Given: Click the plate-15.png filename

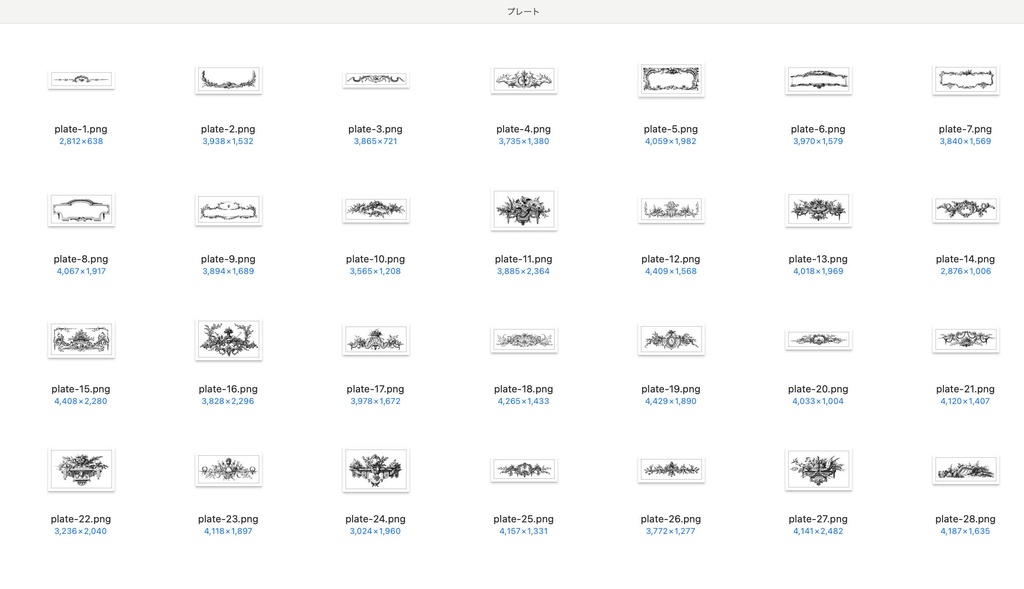Looking at the screenshot, I should pos(81,389).
